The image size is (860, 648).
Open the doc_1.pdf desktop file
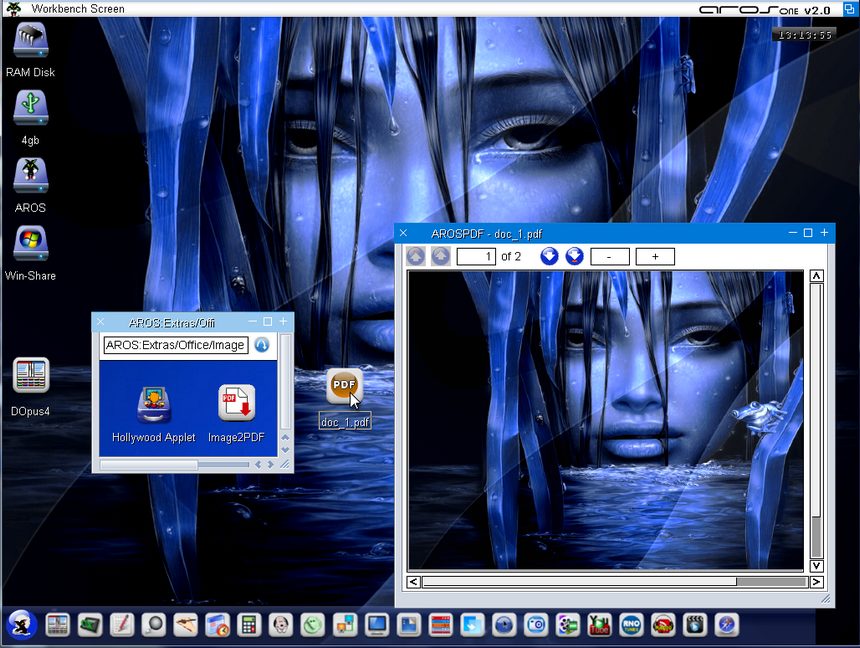point(344,387)
